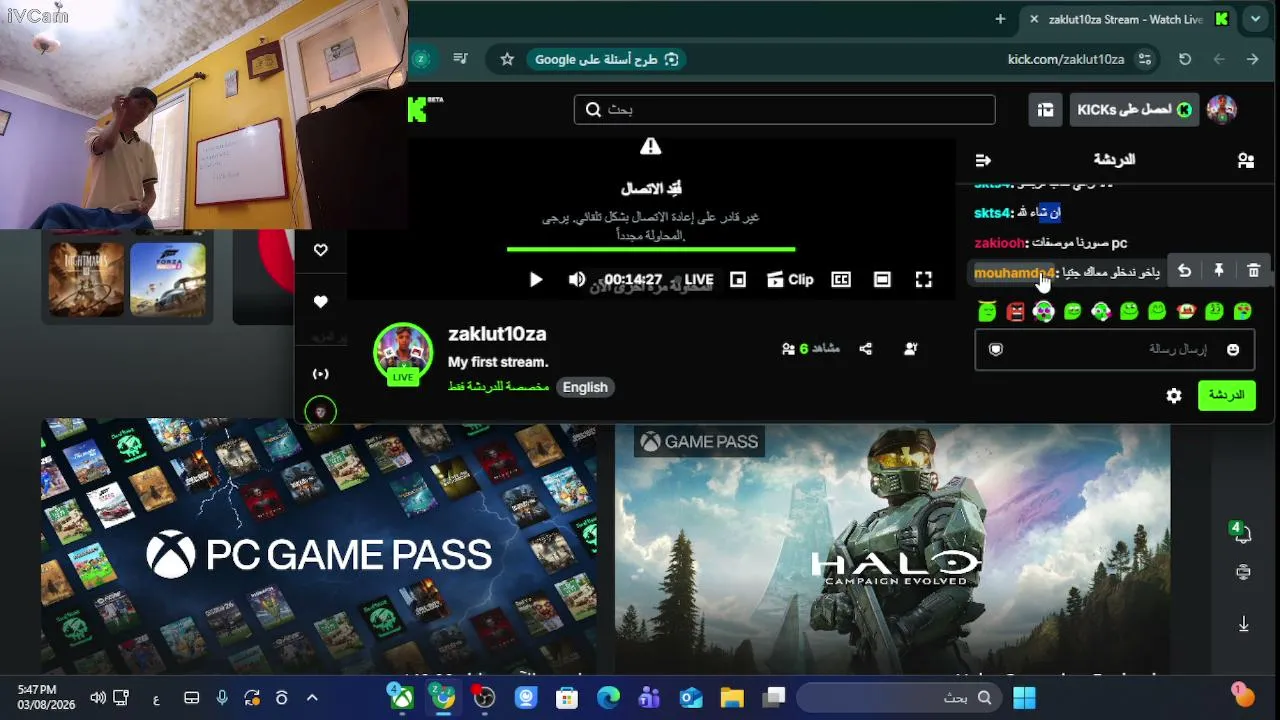
Task: Open Outlook in taskbar
Action: tap(690, 698)
